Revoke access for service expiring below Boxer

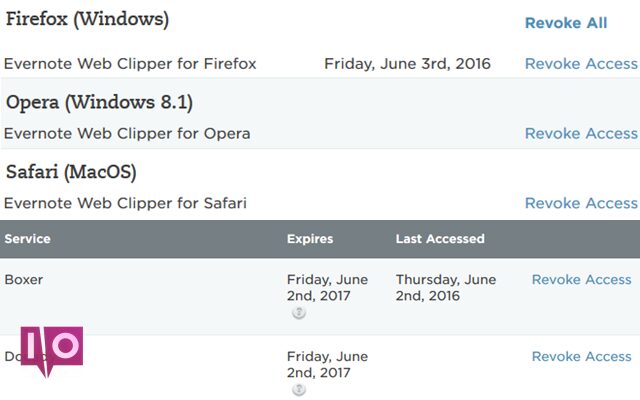click(x=582, y=356)
